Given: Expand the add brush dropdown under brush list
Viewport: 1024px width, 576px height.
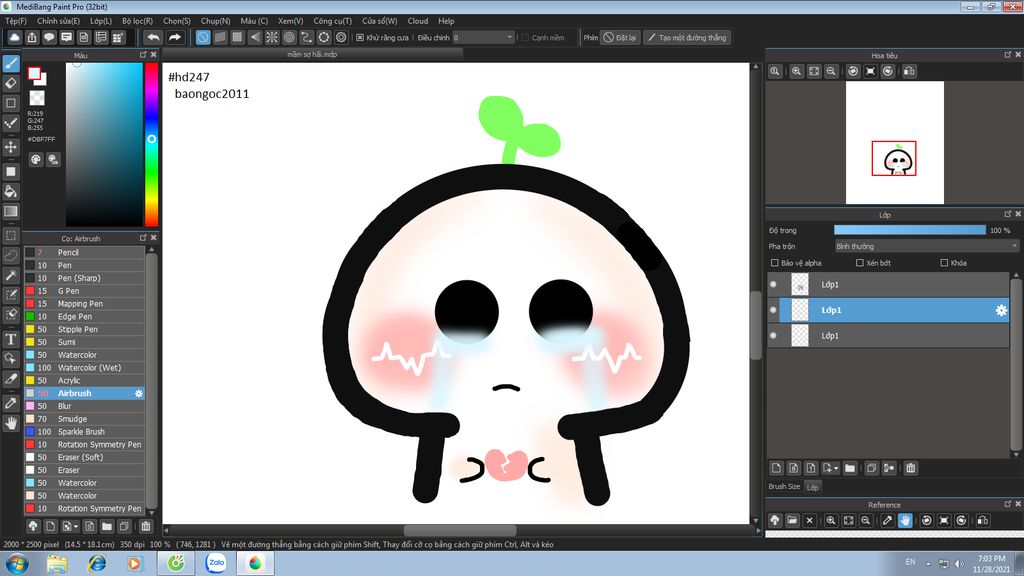Looking at the screenshot, I should pos(76,526).
